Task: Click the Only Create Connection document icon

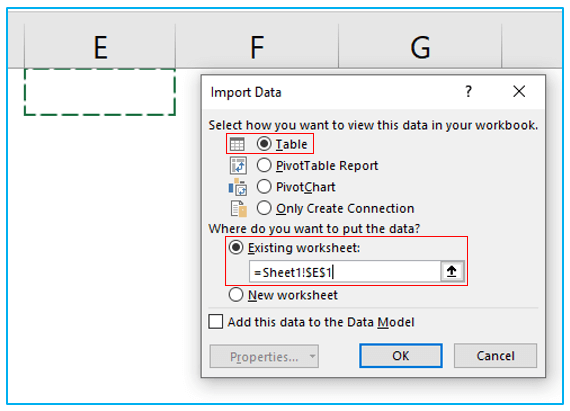Action: 238,209
